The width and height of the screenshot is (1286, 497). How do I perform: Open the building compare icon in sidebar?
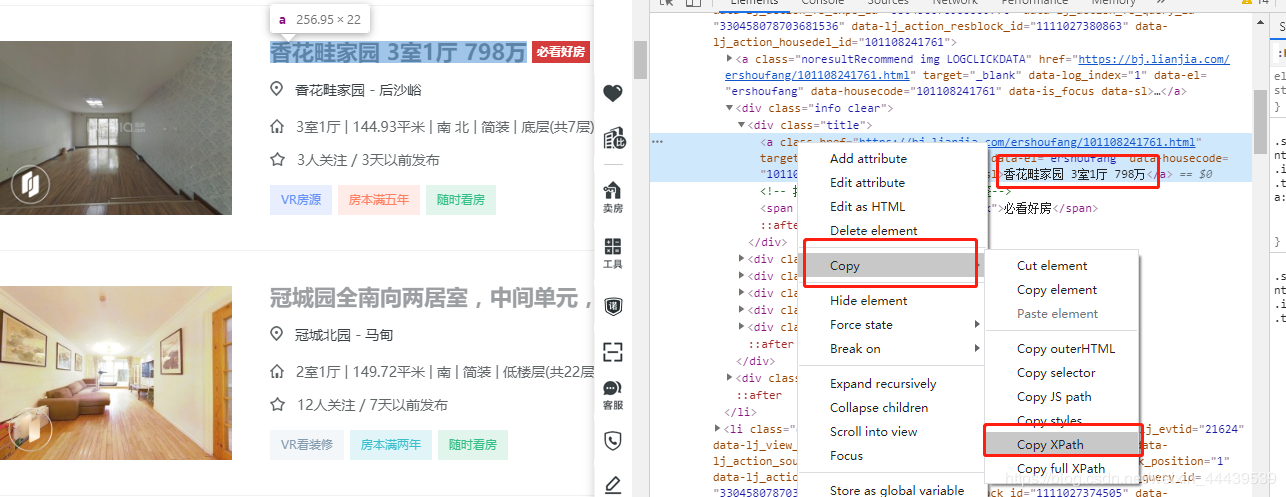(613, 138)
